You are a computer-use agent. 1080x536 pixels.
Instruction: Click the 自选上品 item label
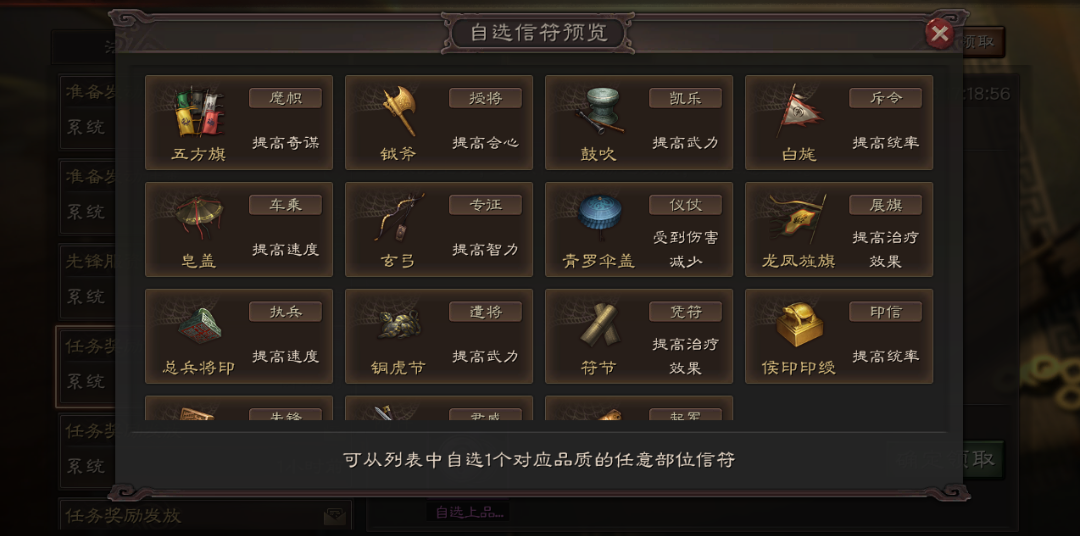[x=468, y=512]
